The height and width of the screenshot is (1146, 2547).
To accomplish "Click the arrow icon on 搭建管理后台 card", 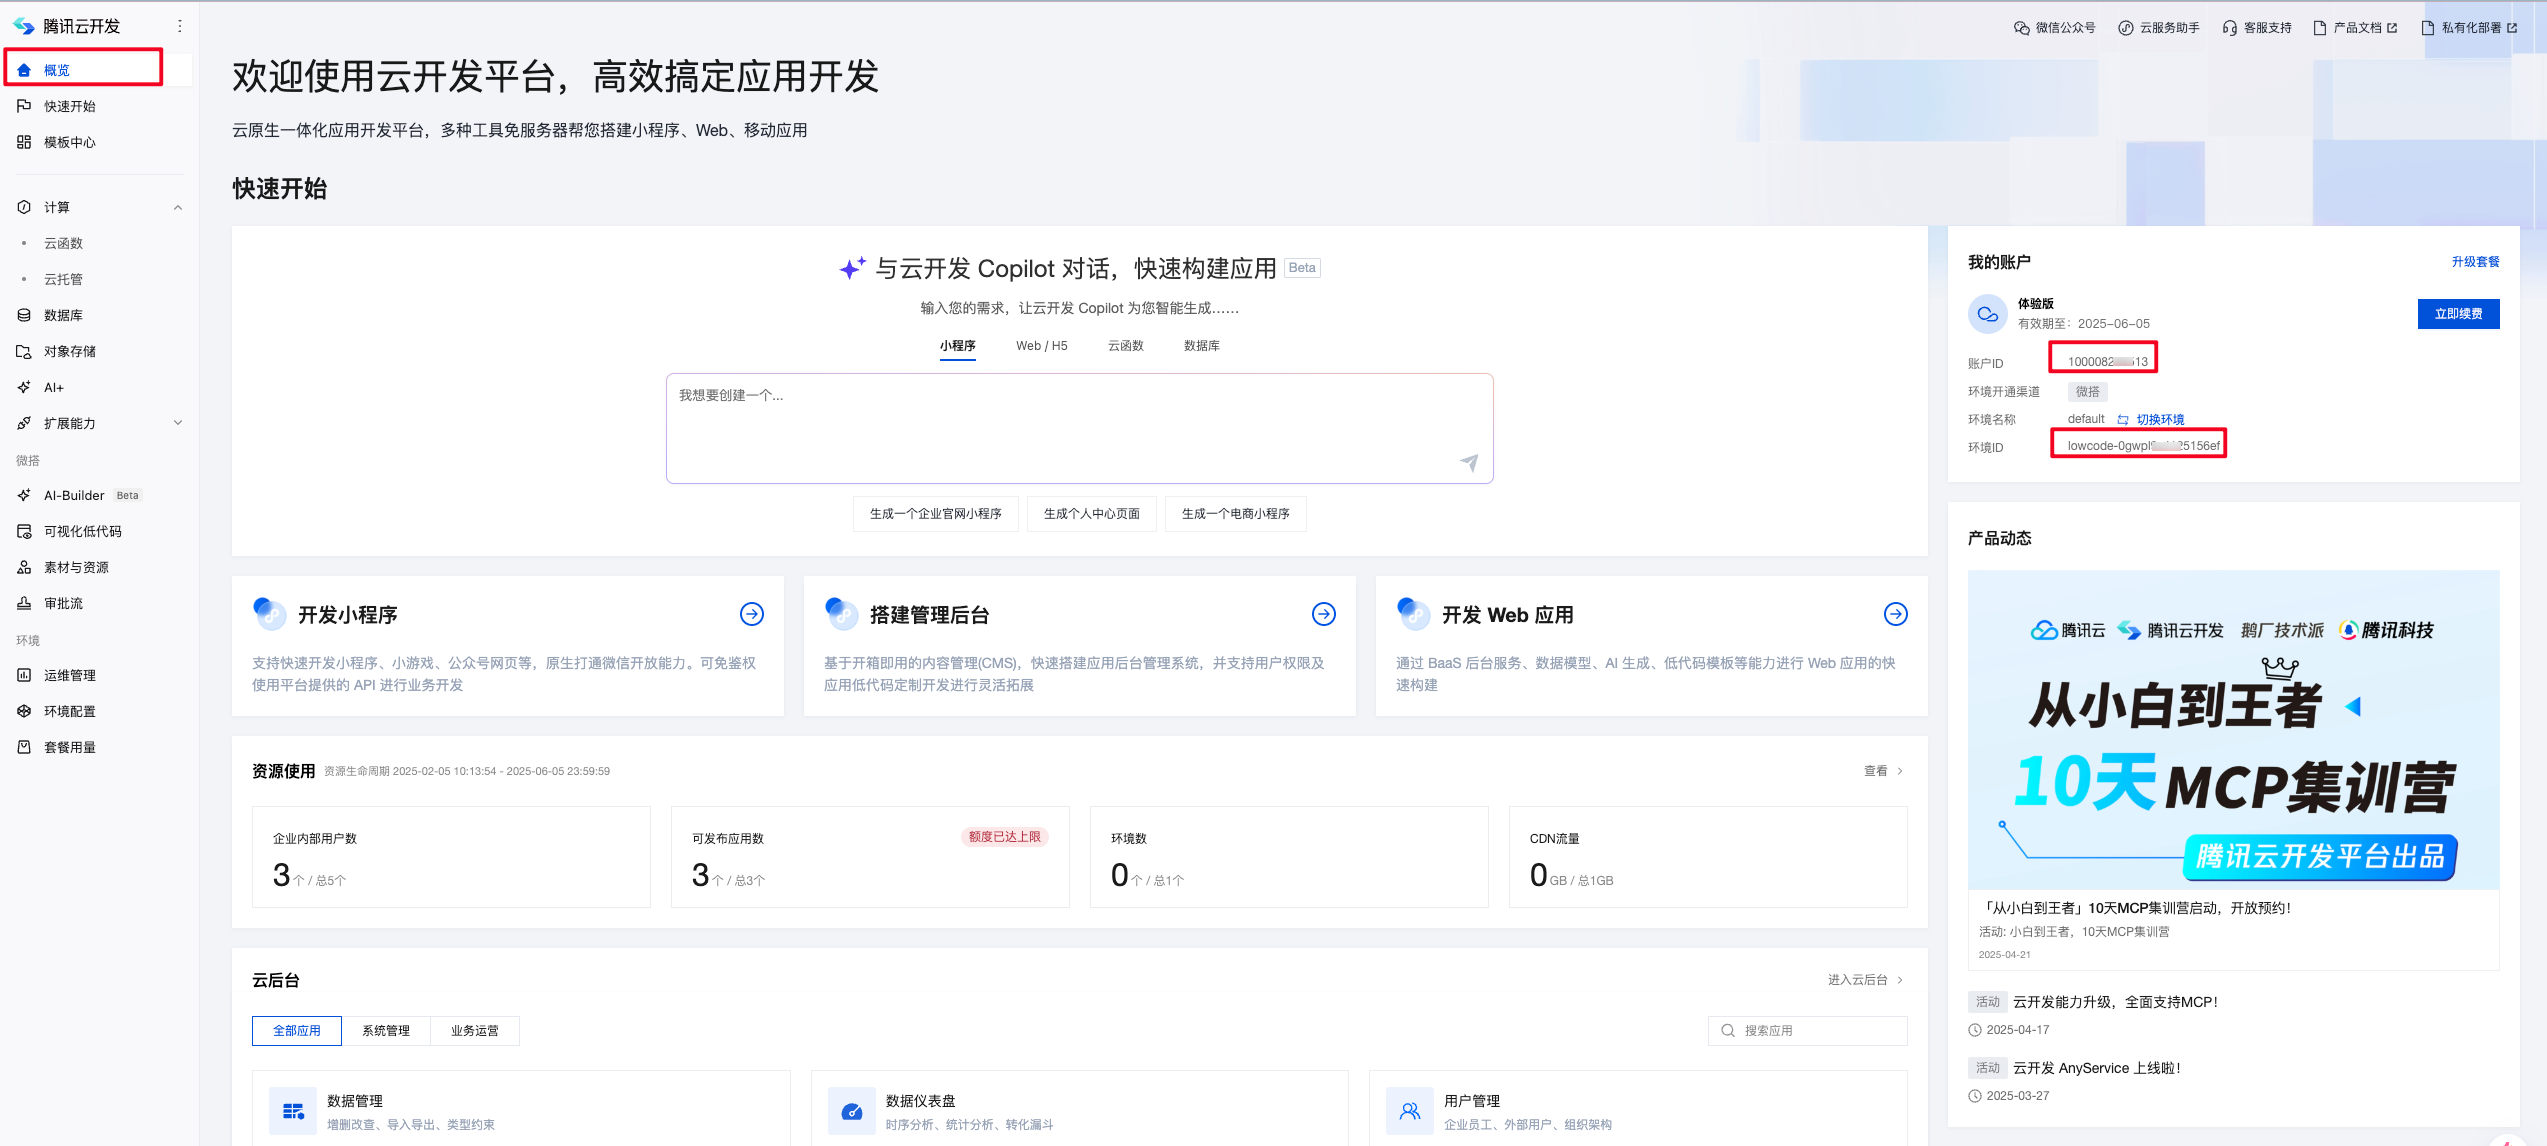I will click(x=1324, y=614).
